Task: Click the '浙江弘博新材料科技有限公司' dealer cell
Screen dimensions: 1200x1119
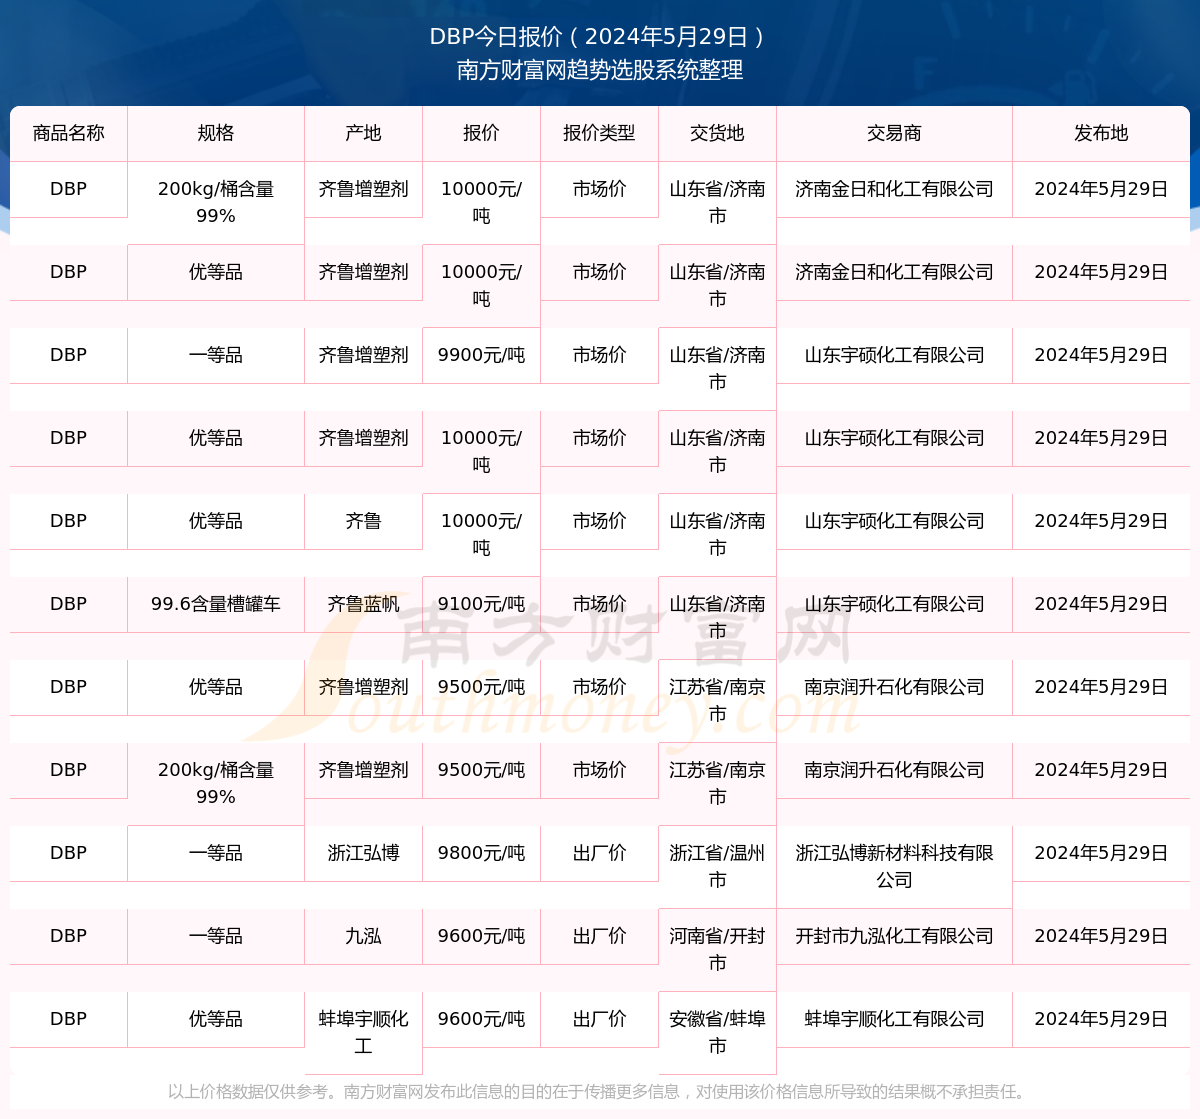Action: coord(894,866)
